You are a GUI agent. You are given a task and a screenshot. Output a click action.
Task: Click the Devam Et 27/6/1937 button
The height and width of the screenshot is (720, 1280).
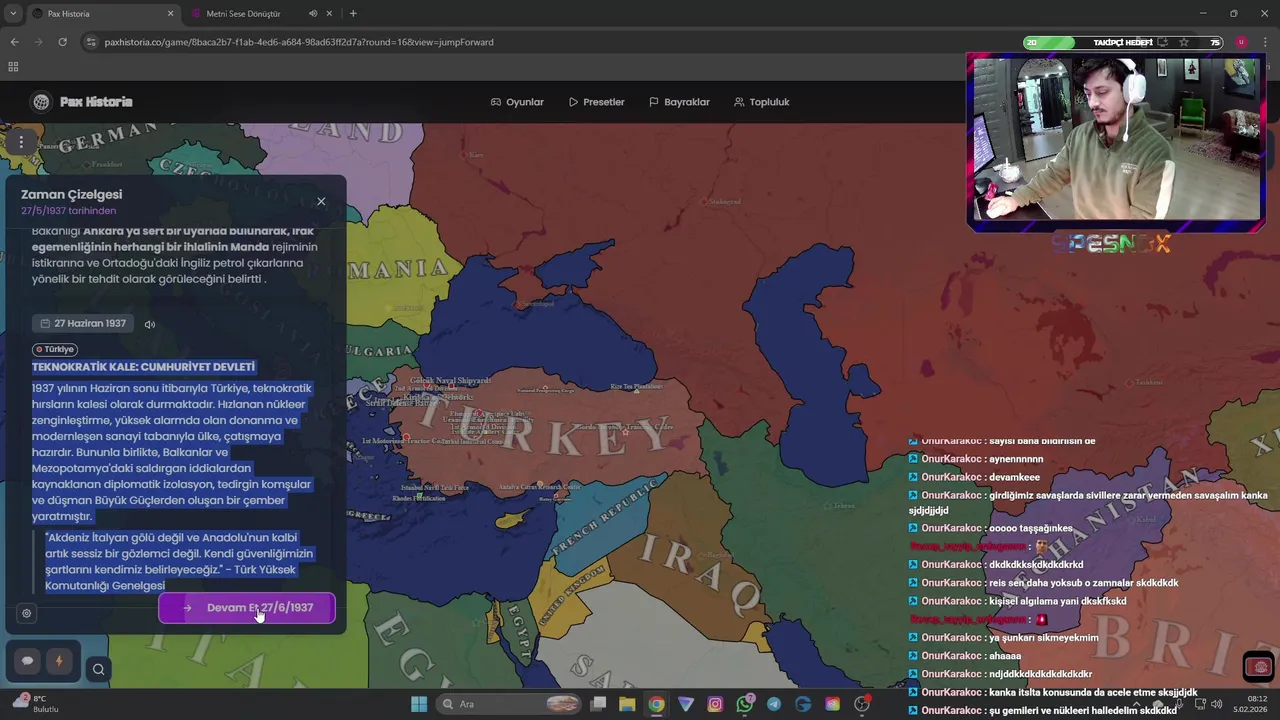pyautogui.click(x=247, y=607)
